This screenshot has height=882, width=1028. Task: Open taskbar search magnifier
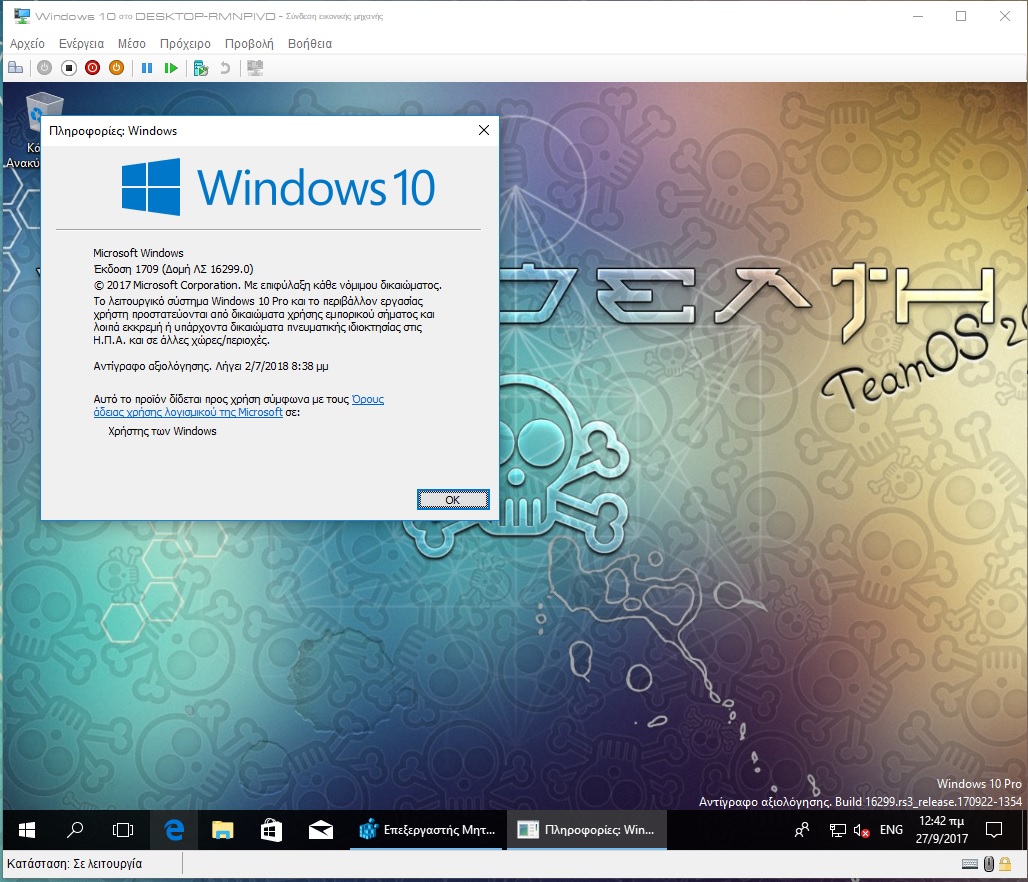75,830
